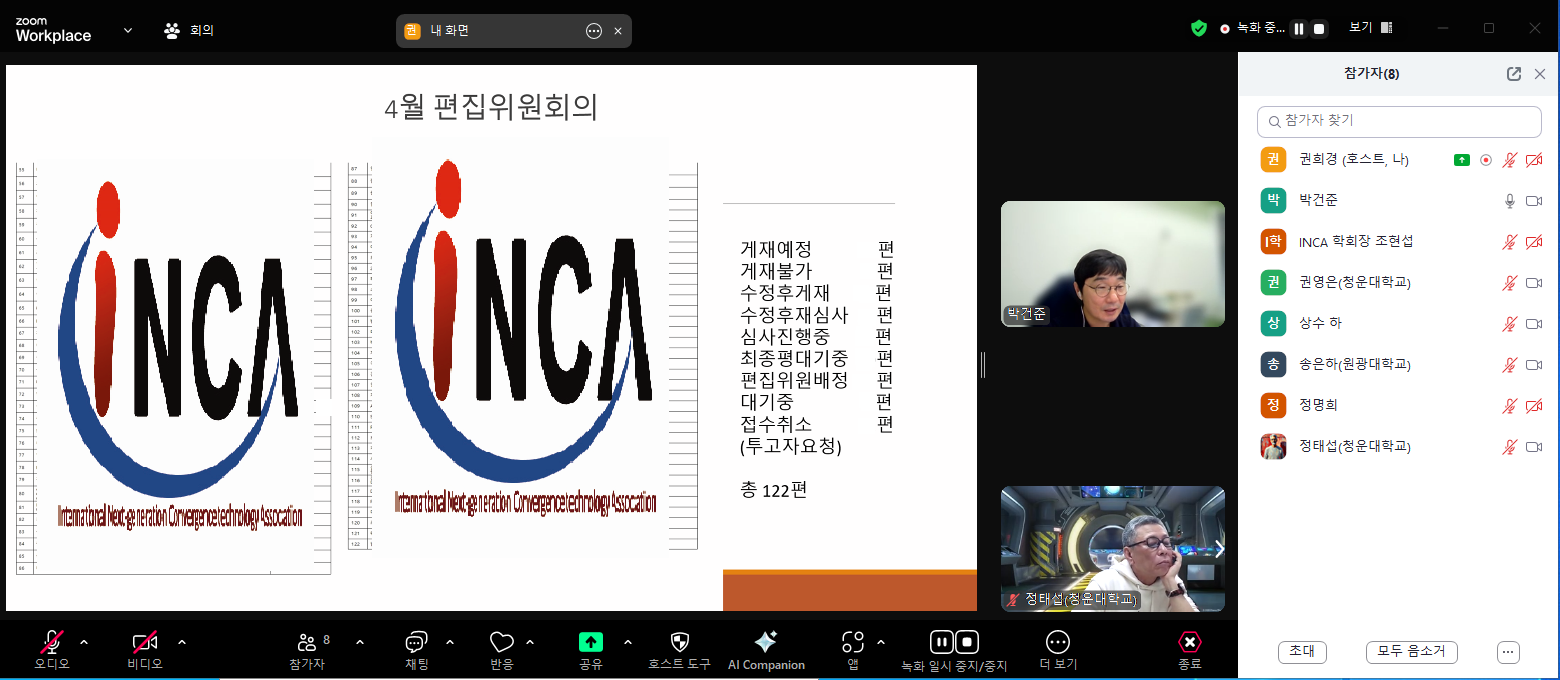Launch AI Companion sparkle icon

click(x=766, y=642)
